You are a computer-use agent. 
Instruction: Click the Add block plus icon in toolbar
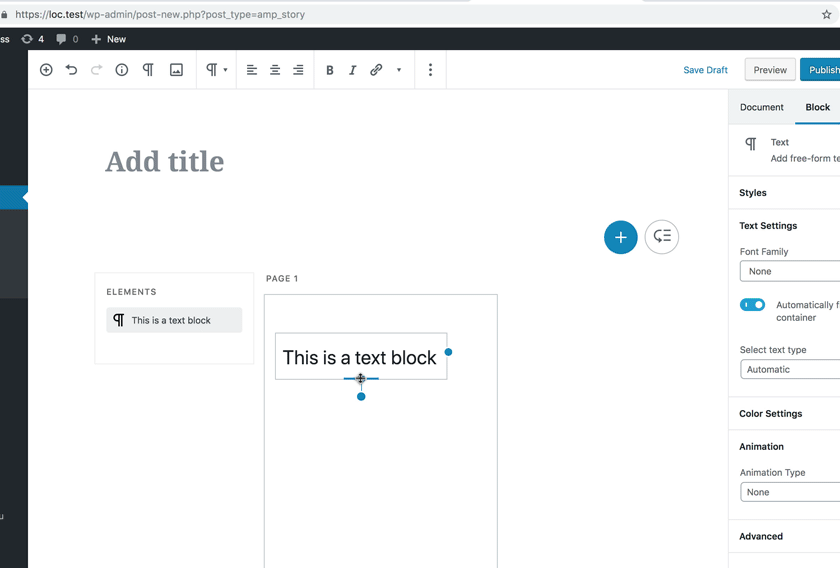pyautogui.click(x=46, y=70)
